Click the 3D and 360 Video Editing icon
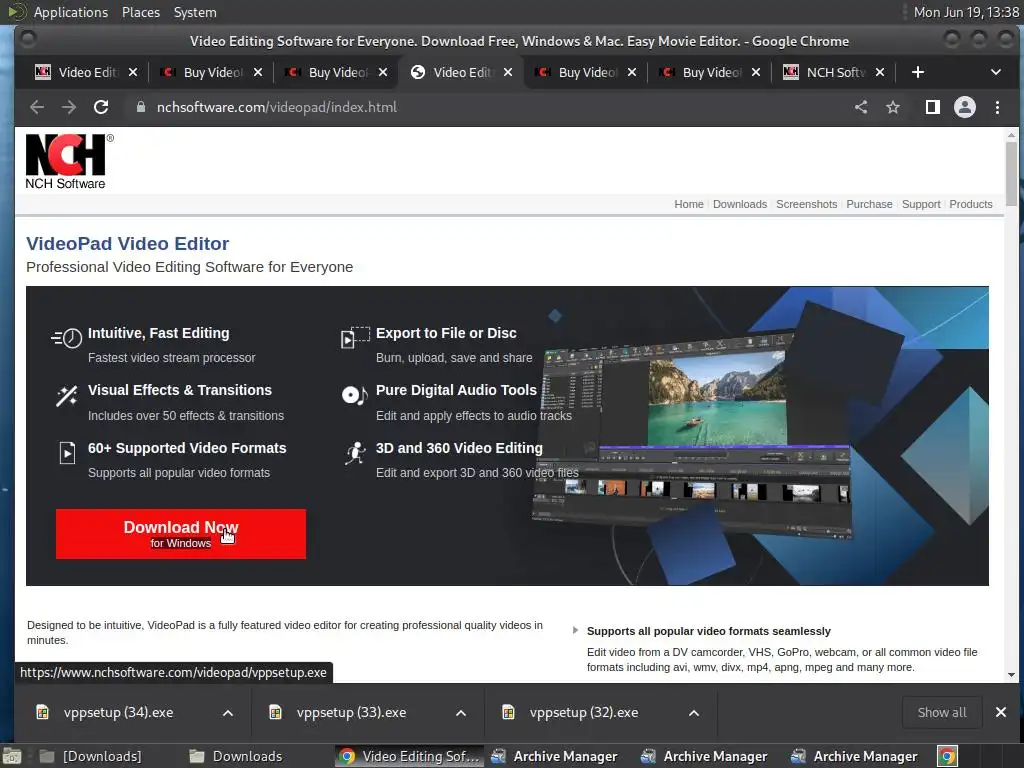The image size is (1024, 768). [x=355, y=453]
